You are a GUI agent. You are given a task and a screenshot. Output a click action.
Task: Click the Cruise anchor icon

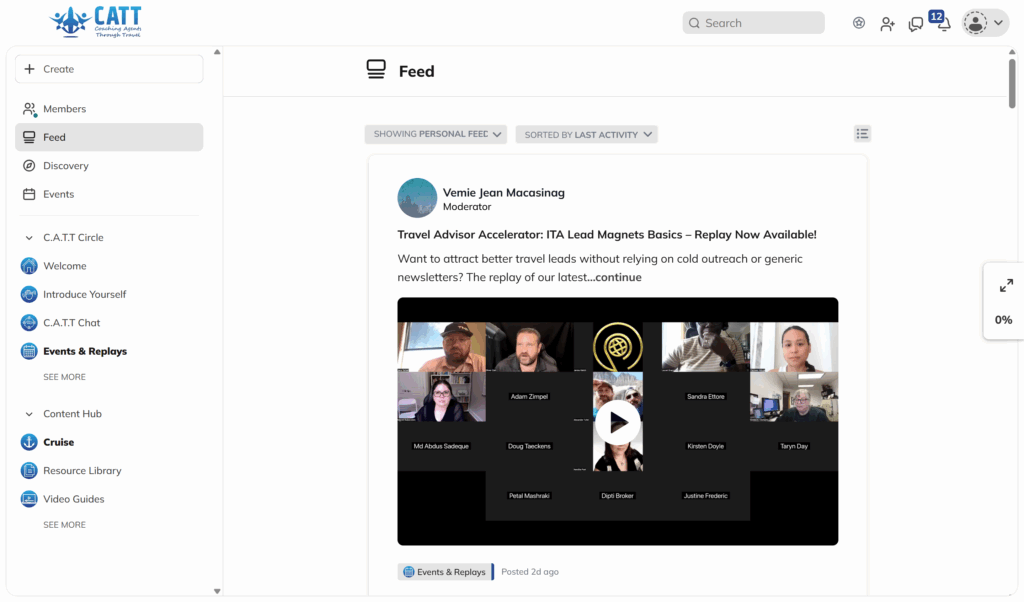click(29, 442)
